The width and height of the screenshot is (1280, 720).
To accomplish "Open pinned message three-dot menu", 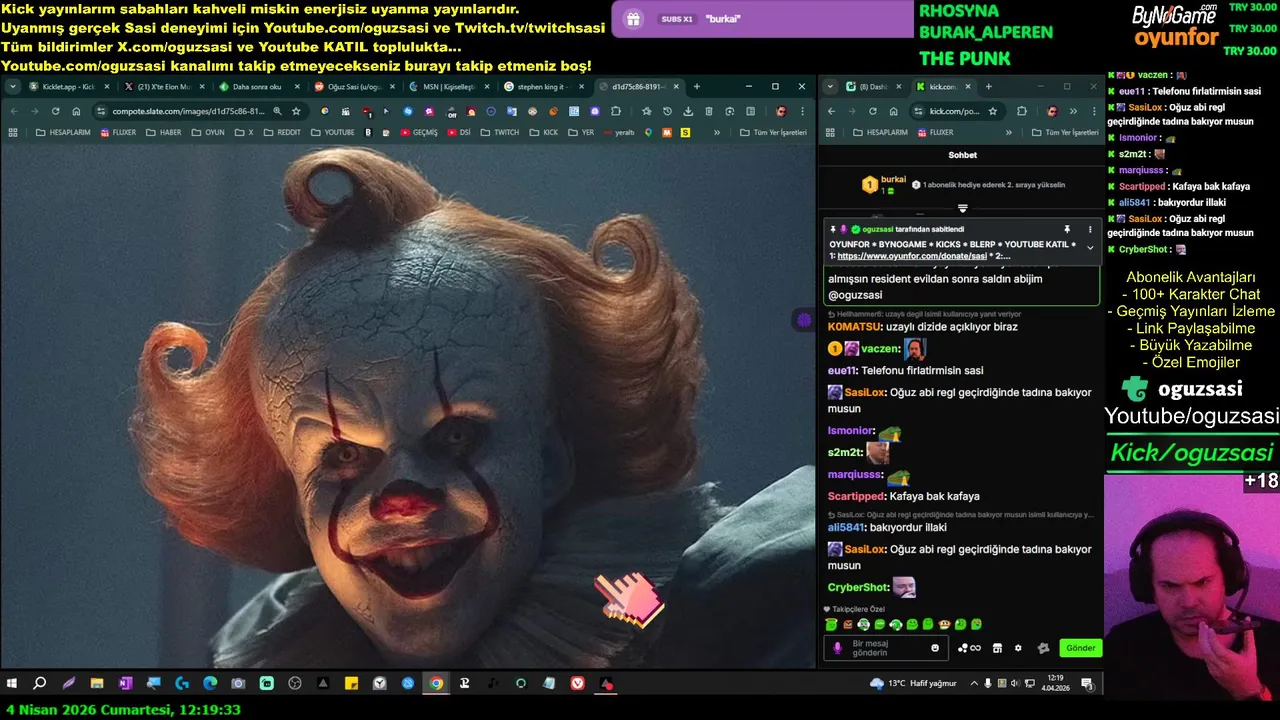I will (x=1090, y=229).
